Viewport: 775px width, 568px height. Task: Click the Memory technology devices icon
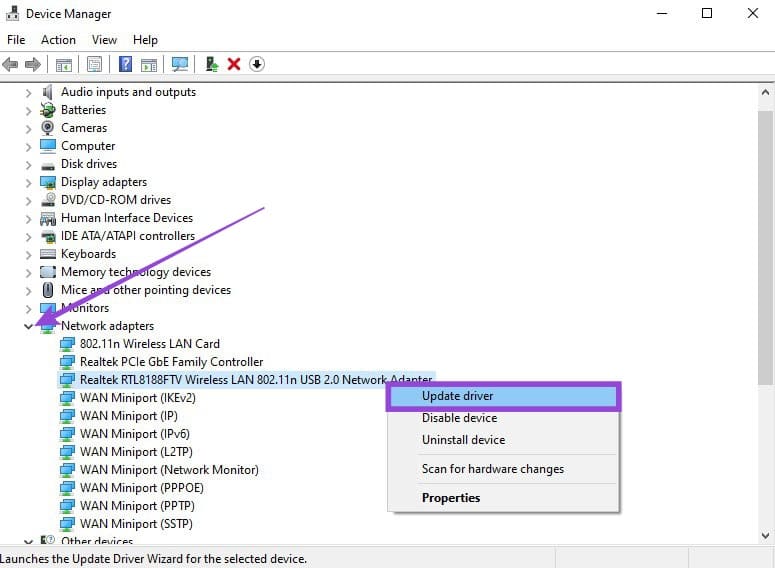(48, 272)
